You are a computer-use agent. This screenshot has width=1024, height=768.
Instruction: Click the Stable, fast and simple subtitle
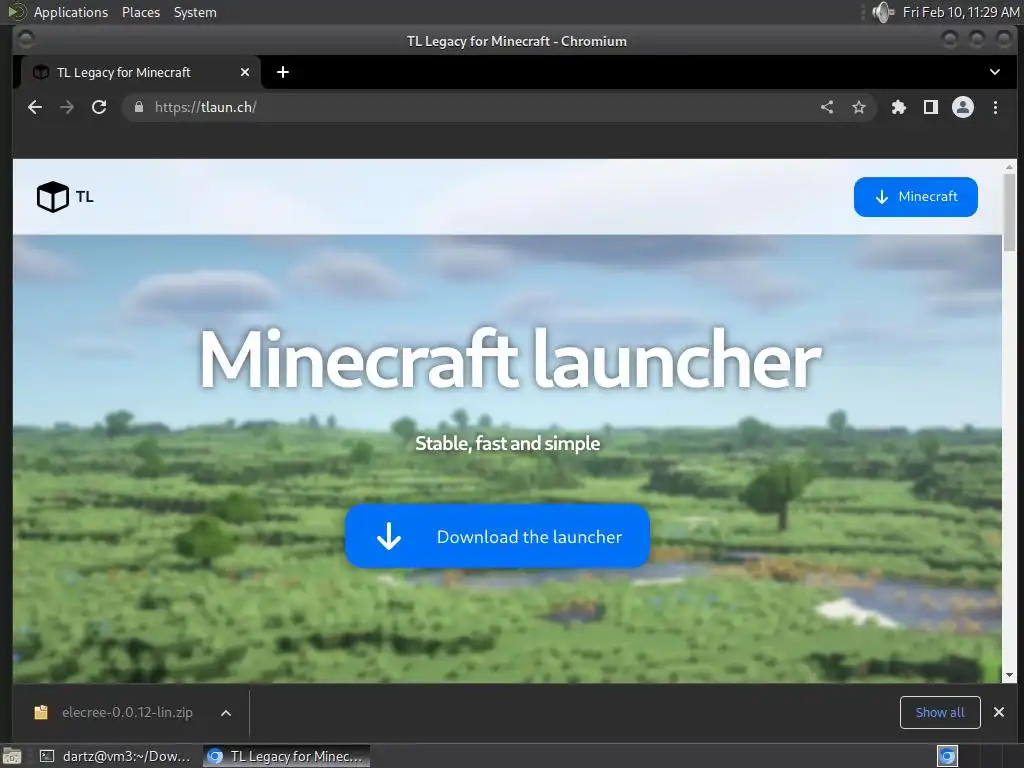pyautogui.click(x=507, y=443)
